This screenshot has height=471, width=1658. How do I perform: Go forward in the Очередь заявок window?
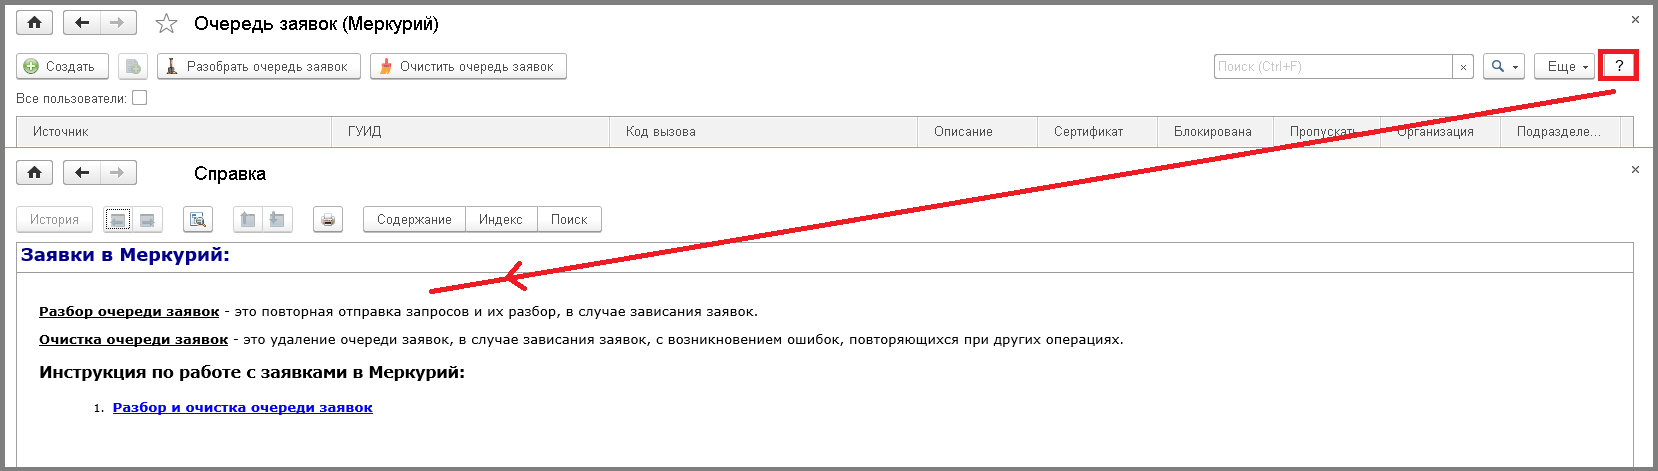(118, 23)
